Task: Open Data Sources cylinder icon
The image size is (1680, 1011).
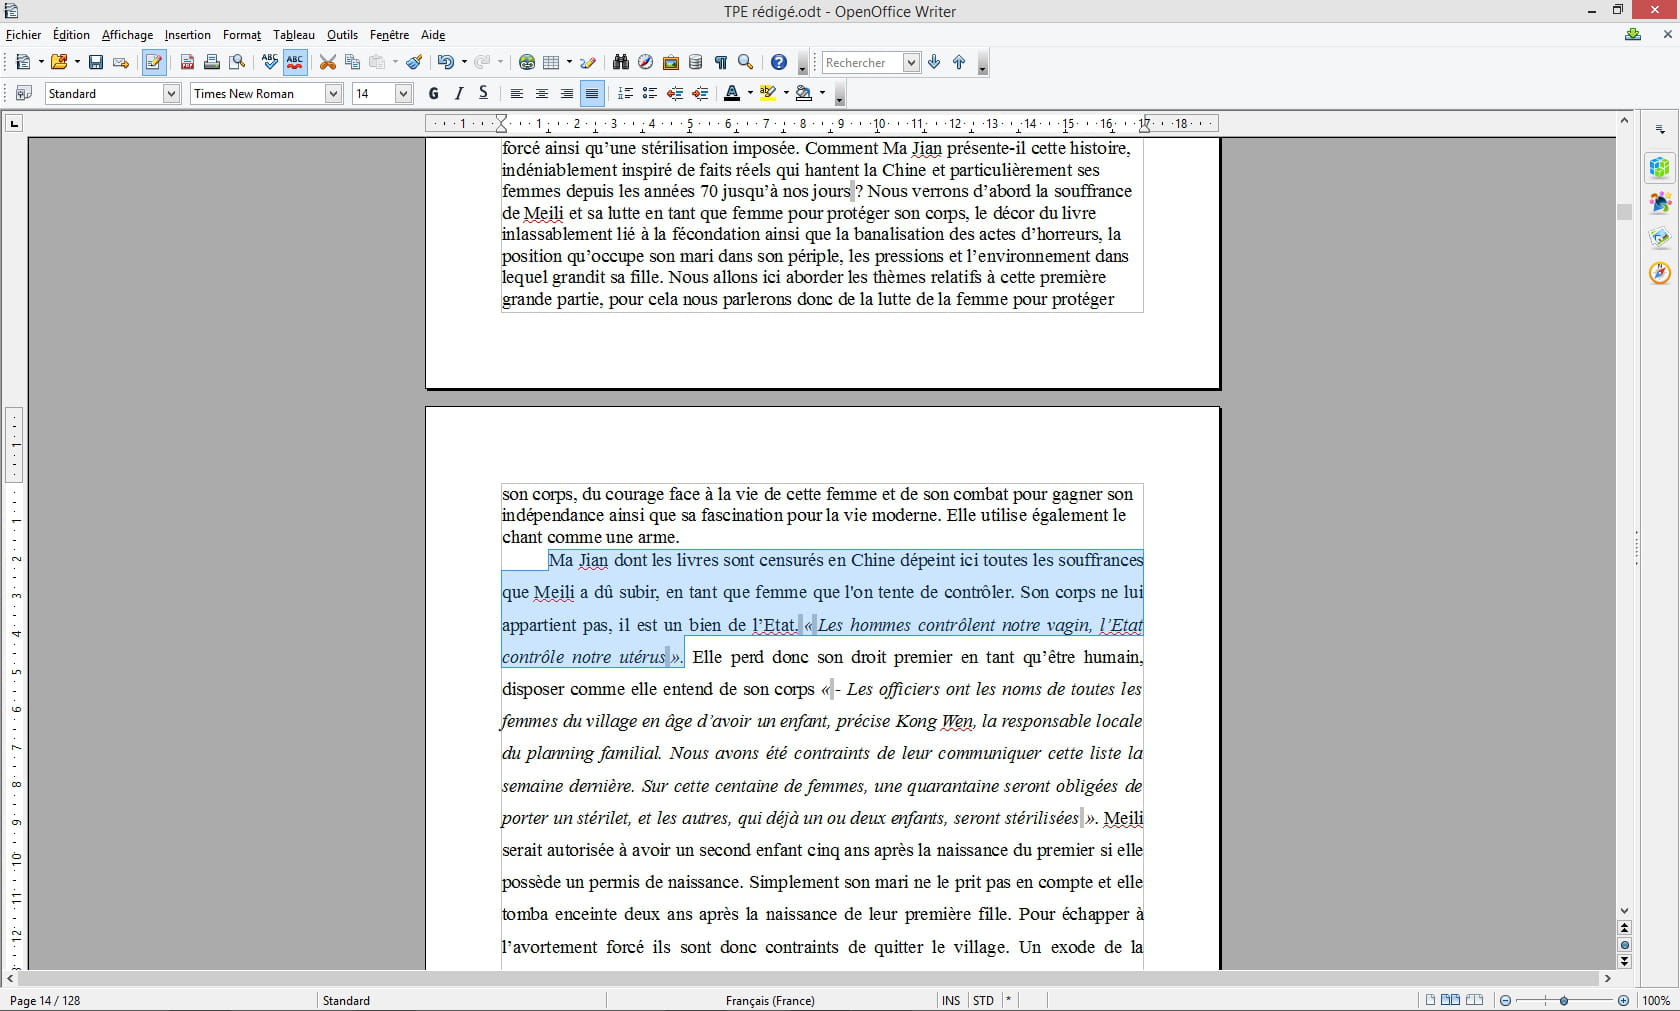Action: 696,63
